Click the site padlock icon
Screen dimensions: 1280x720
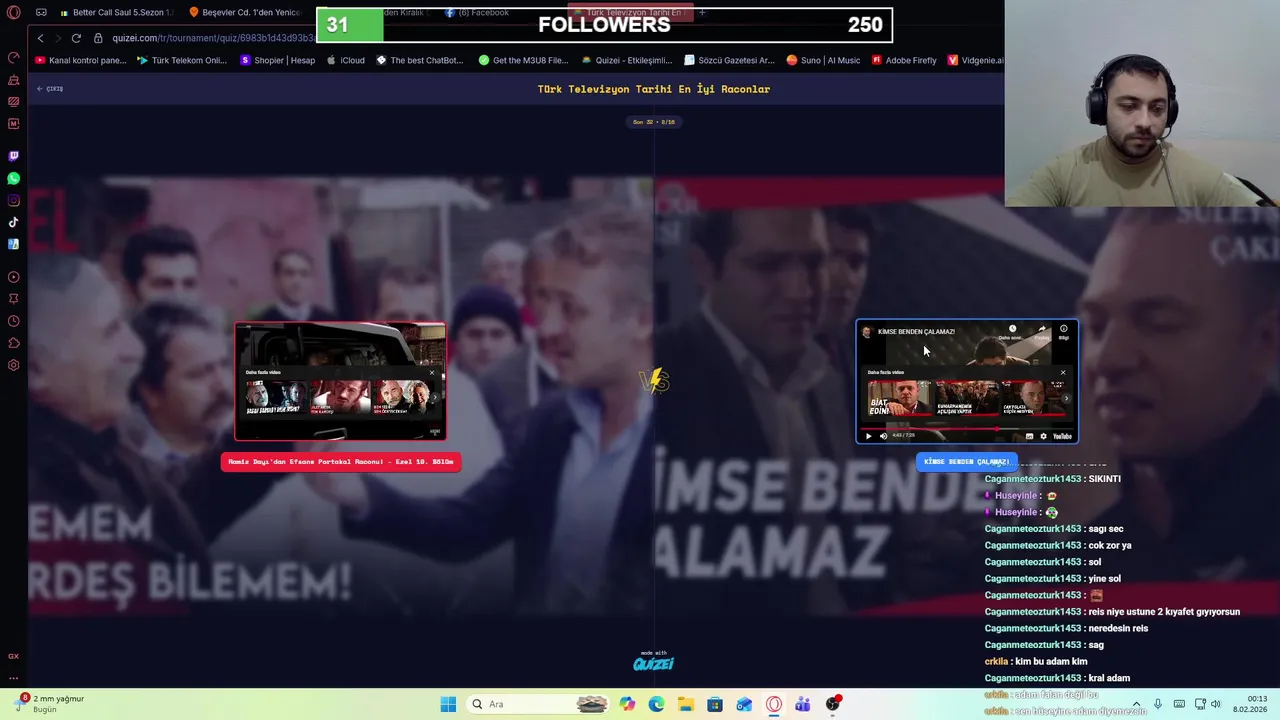pyautogui.click(x=98, y=38)
